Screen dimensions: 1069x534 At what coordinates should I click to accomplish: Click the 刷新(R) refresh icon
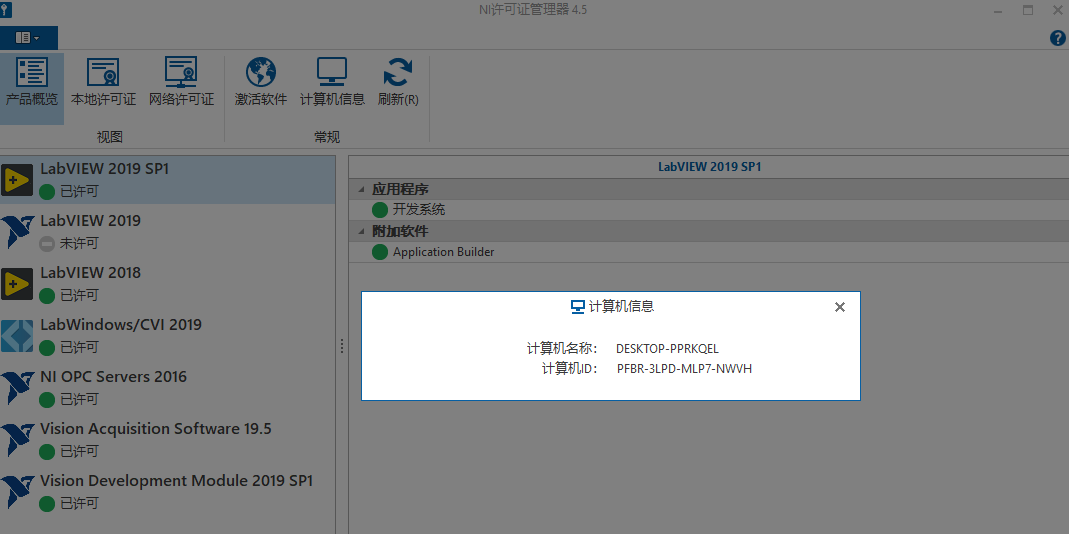point(398,72)
